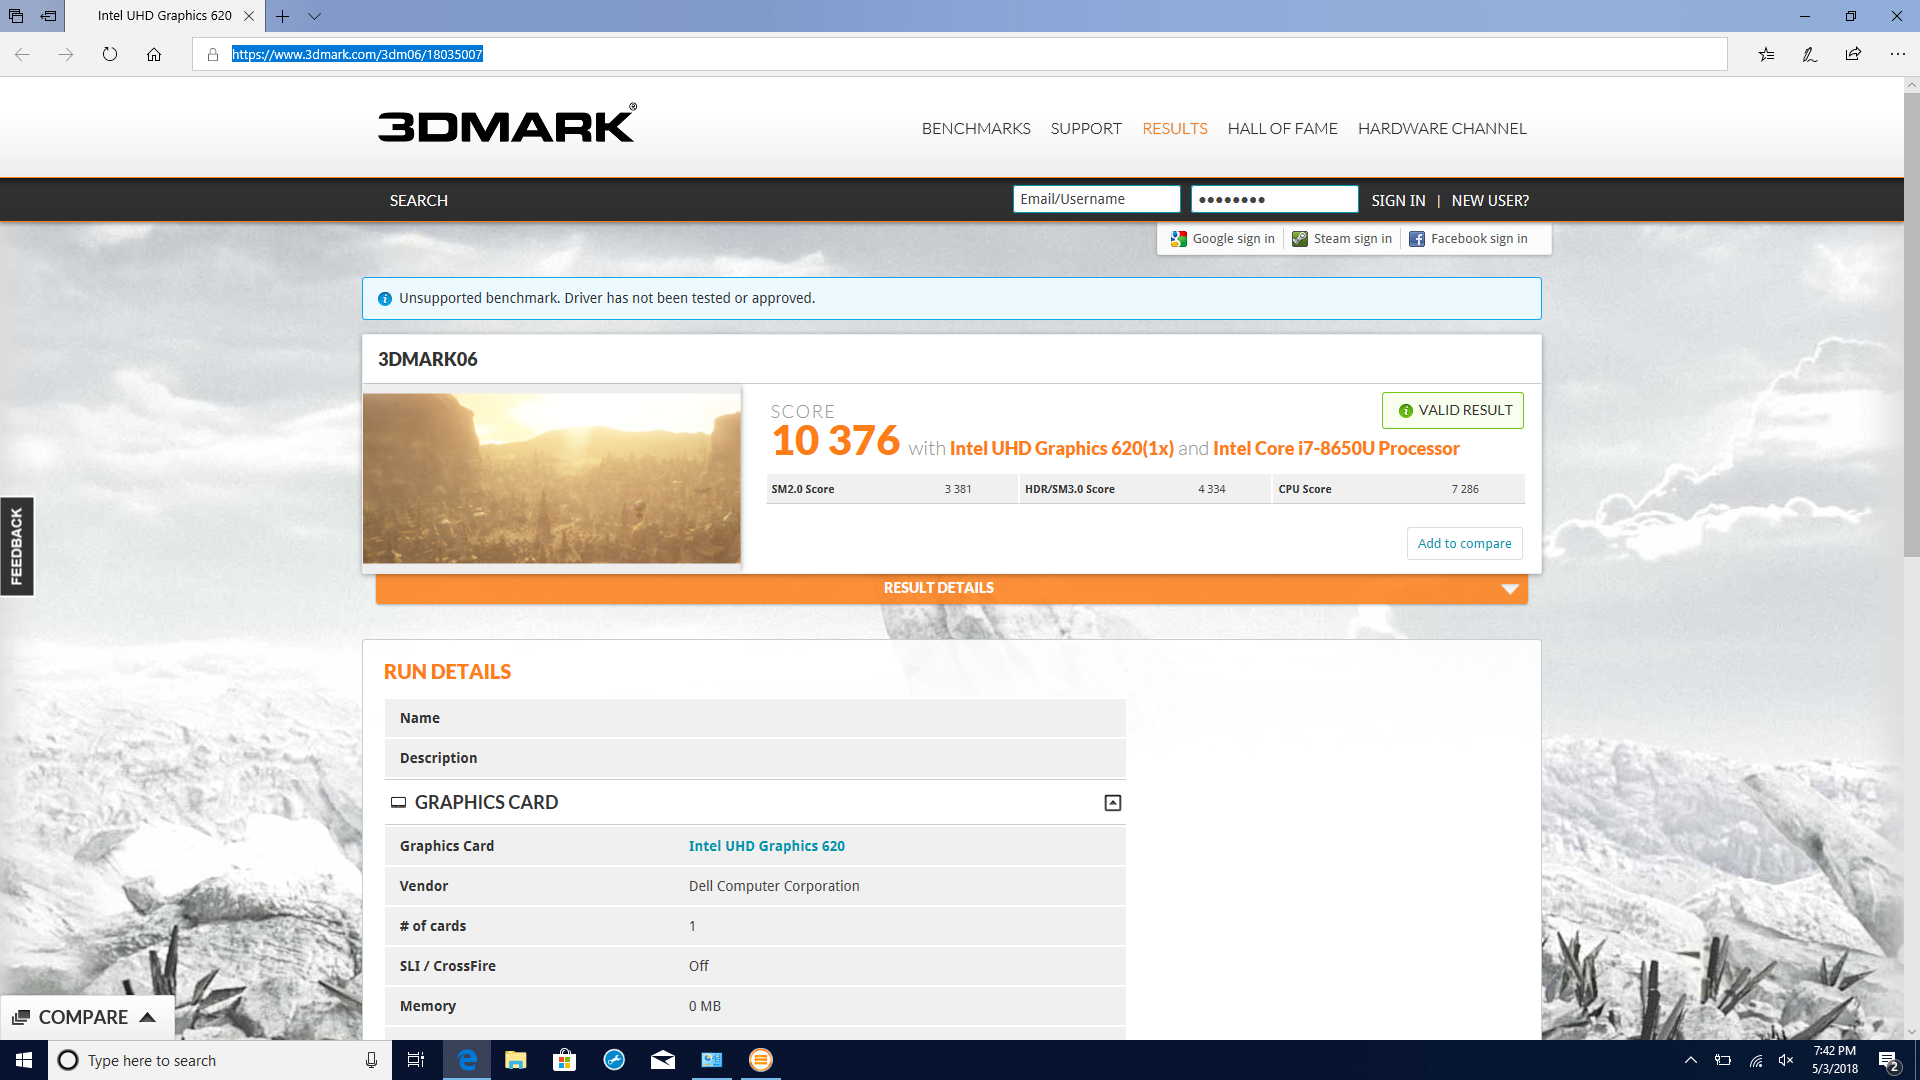Screen dimensions: 1920x1080
Task: Click the Facebook sign in icon
Action: tap(1417, 239)
